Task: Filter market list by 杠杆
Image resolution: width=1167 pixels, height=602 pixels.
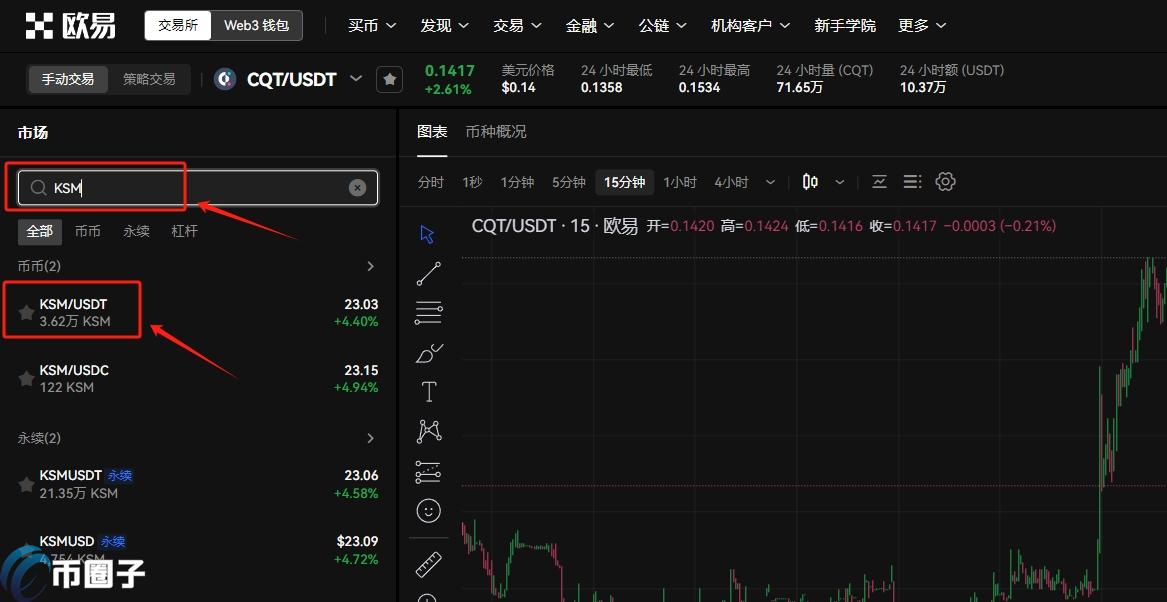Action: 184,230
